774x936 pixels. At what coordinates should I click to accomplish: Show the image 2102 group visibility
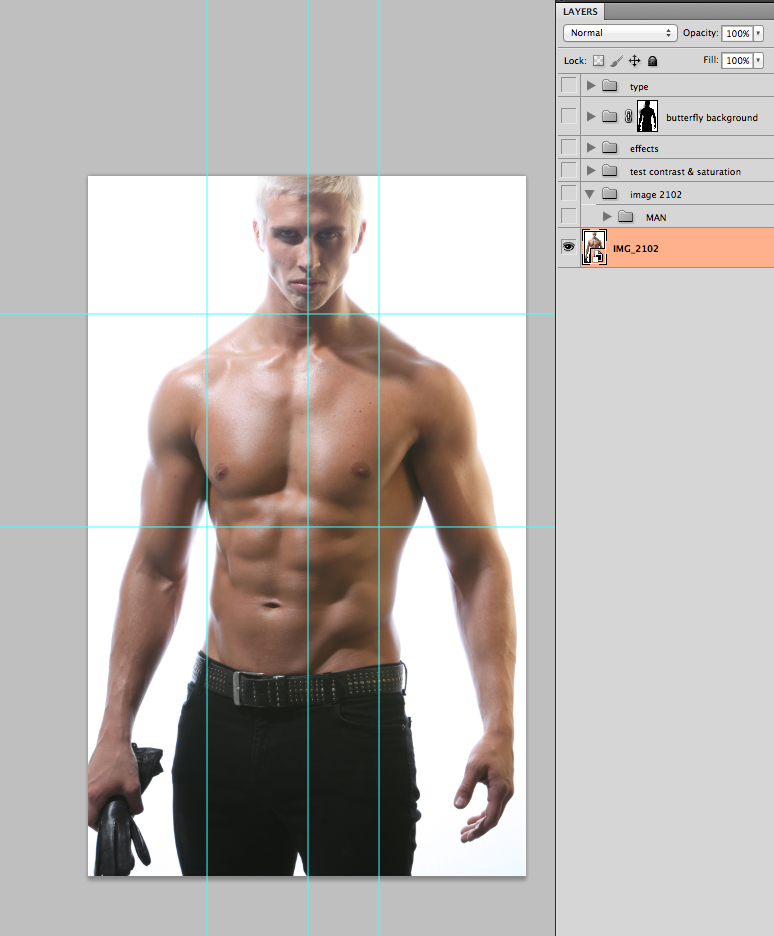click(569, 193)
